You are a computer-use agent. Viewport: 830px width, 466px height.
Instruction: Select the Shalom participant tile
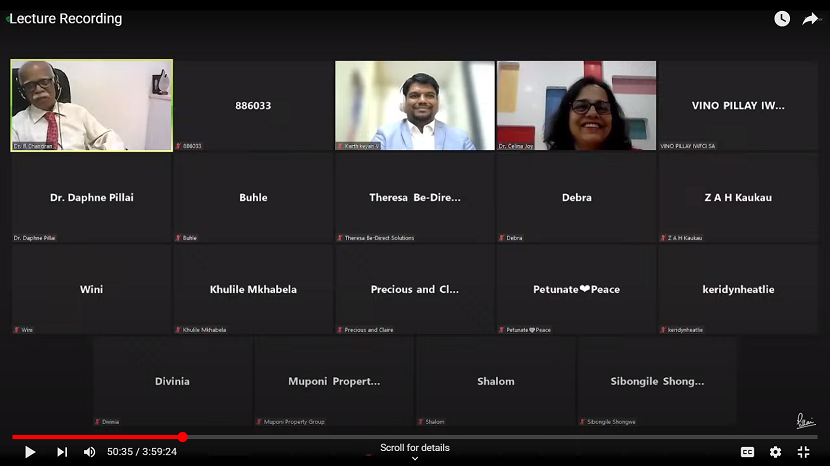click(x=495, y=381)
